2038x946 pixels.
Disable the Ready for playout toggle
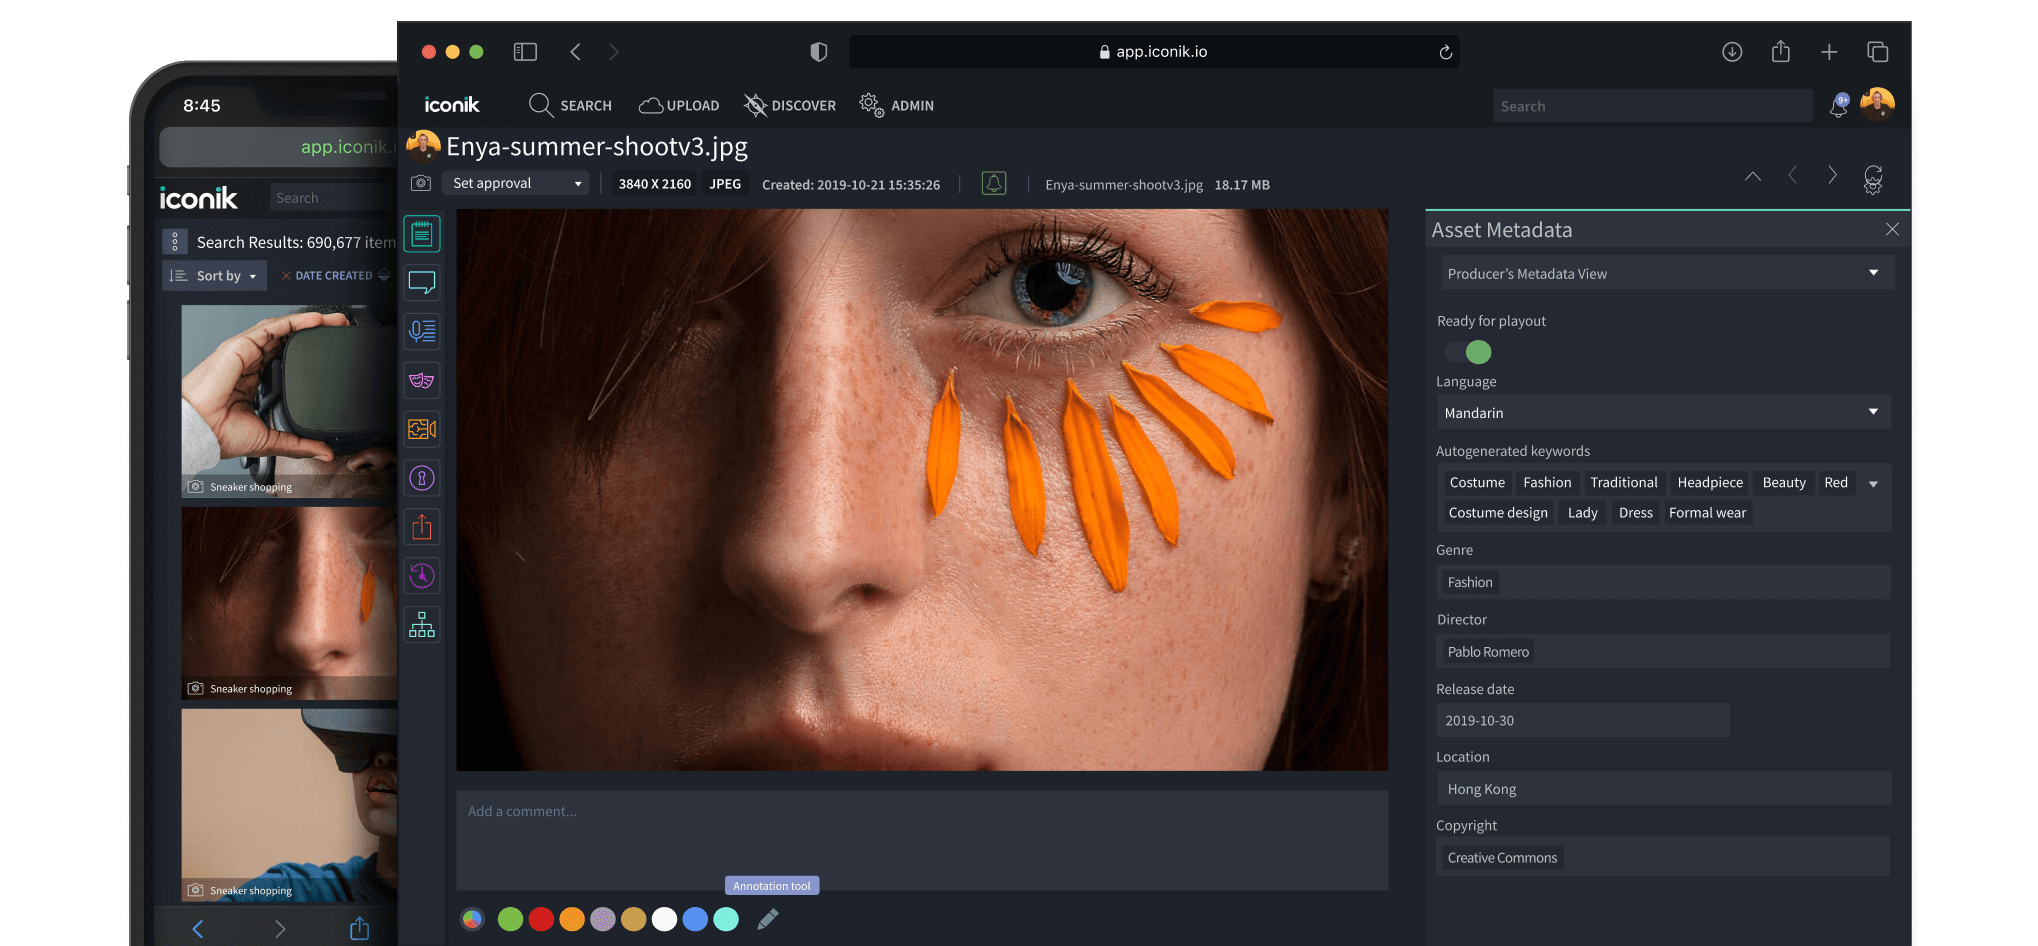click(1466, 352)
